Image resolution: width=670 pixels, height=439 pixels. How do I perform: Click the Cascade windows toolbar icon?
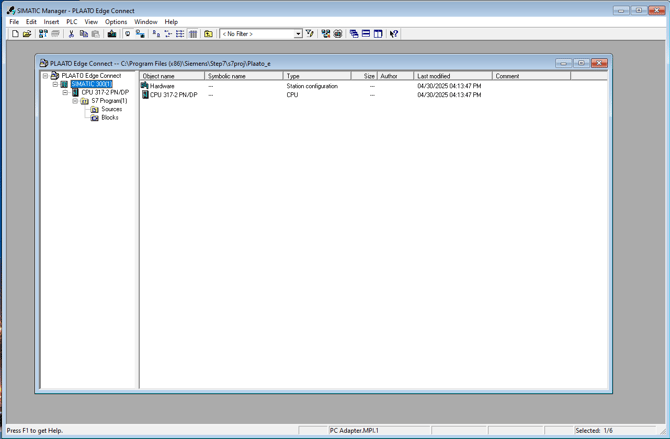[x=354, y=34]
